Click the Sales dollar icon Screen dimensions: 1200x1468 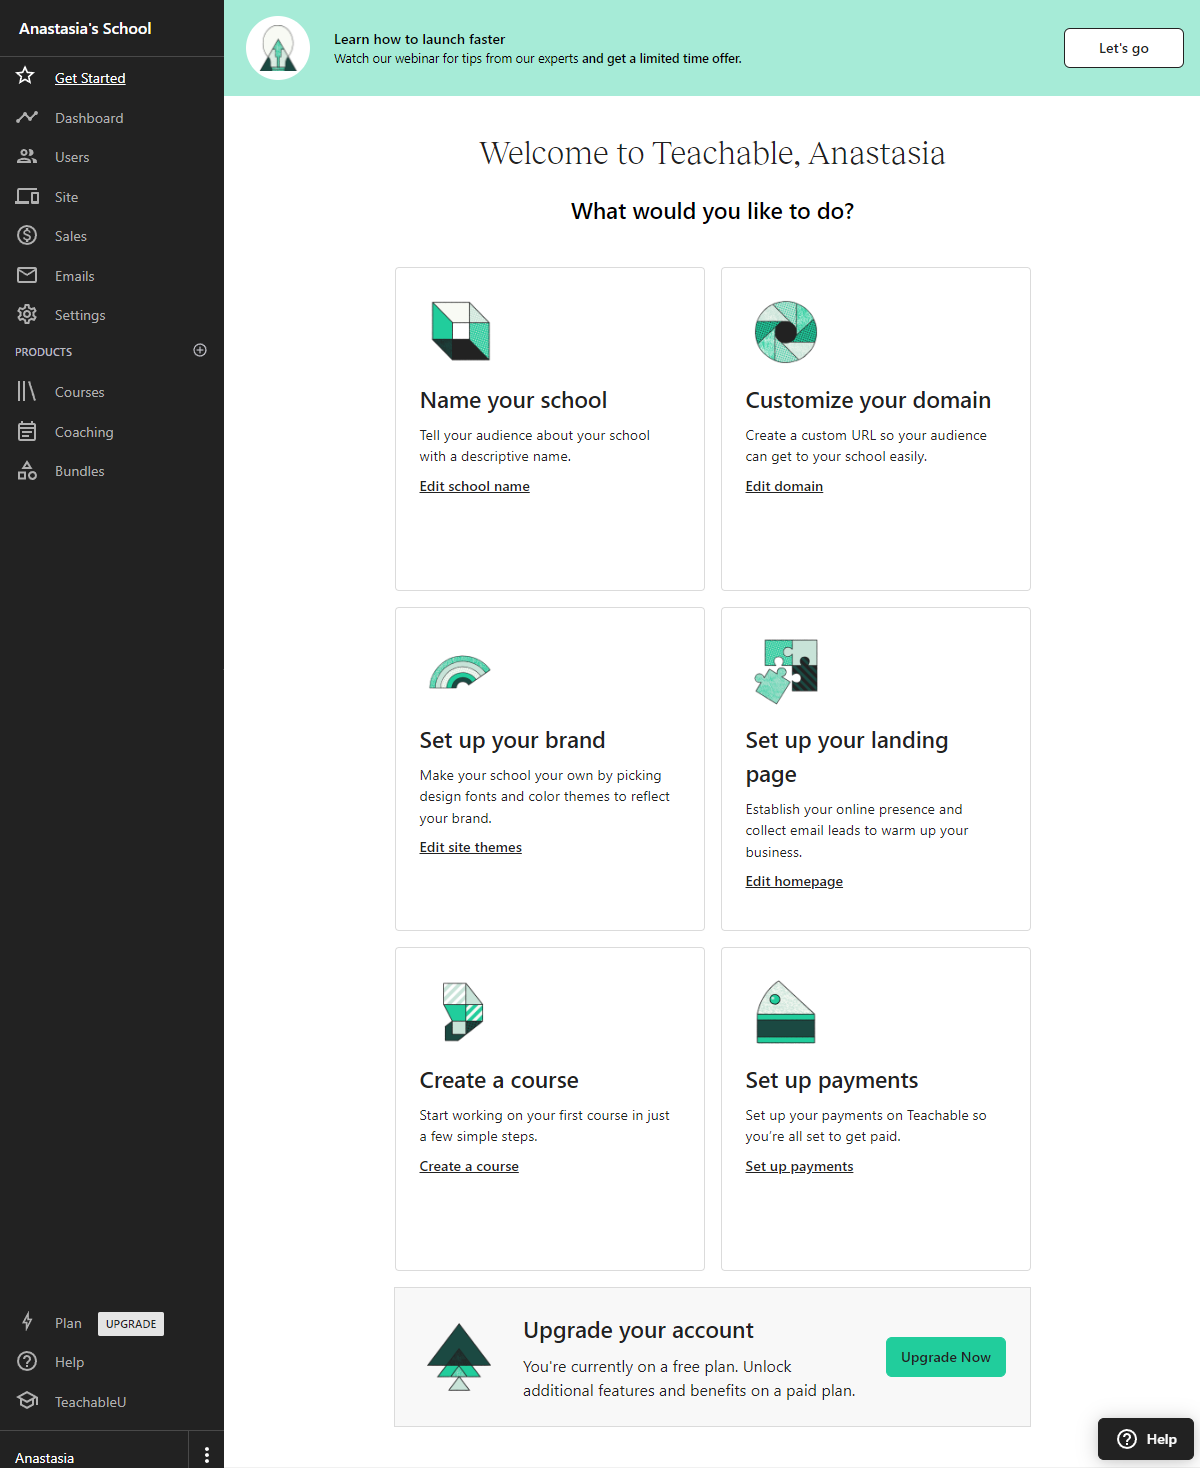click(27, 235)
